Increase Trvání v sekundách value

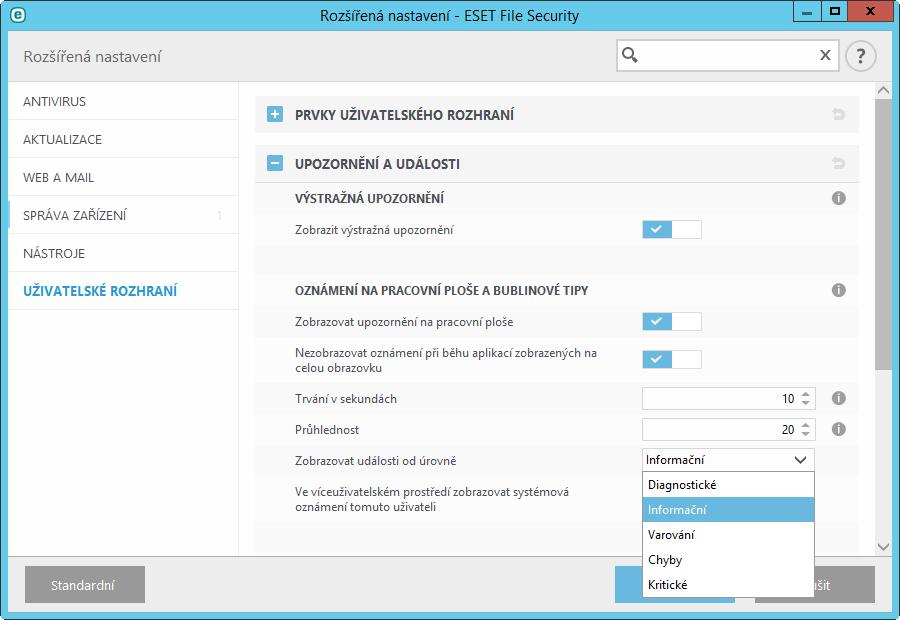pos(806,394)
